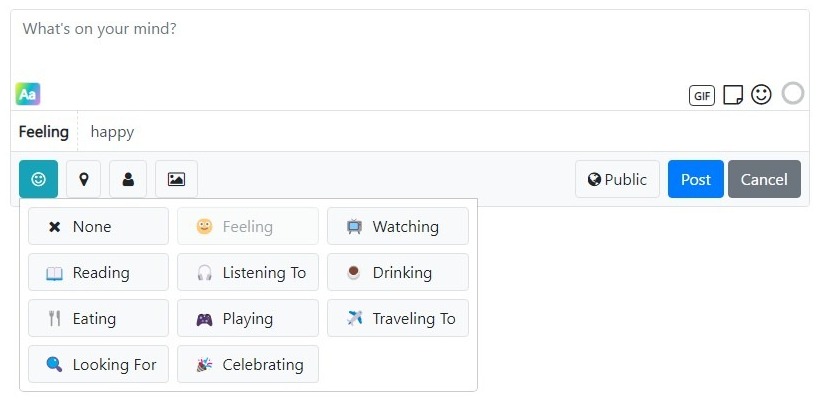Pick the Traveling To activity

coord(398,318)
